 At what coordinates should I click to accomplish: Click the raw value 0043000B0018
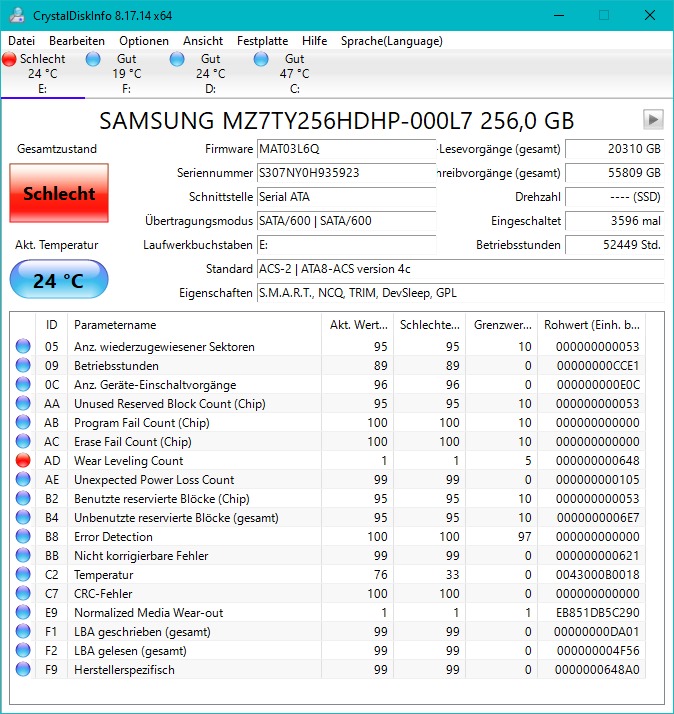click(x=597, y=575)
